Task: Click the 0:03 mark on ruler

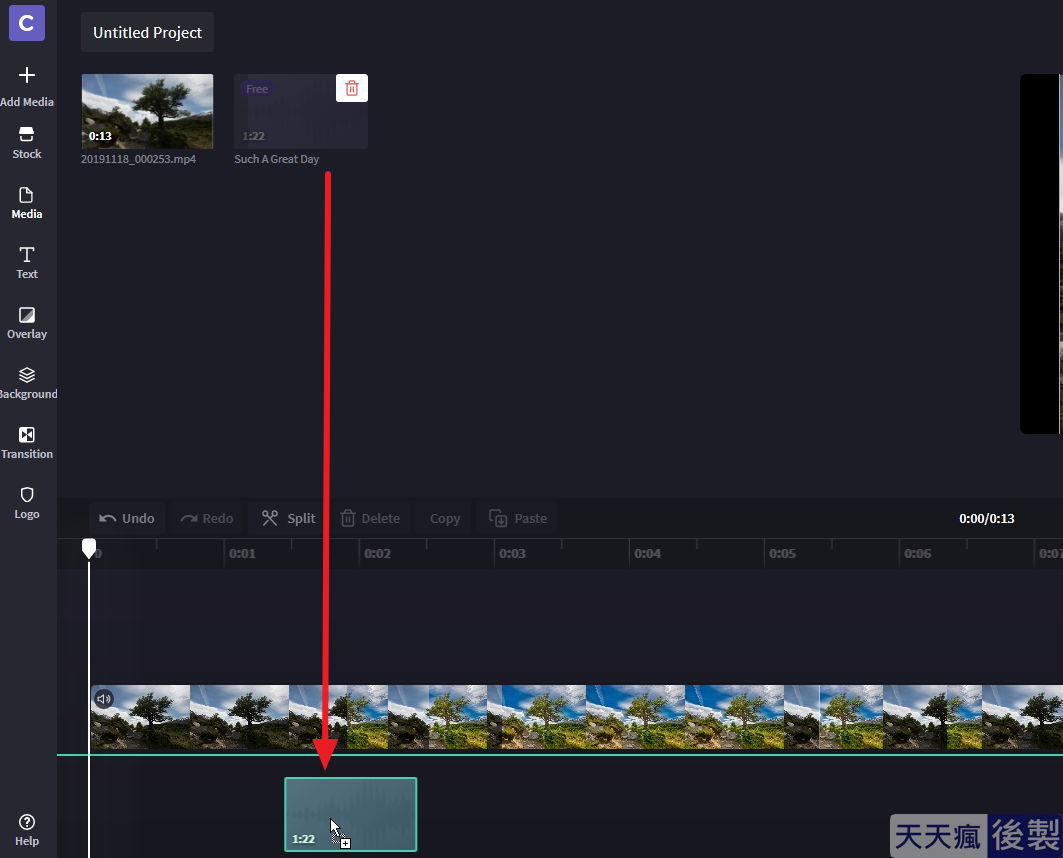Action: 512,554
